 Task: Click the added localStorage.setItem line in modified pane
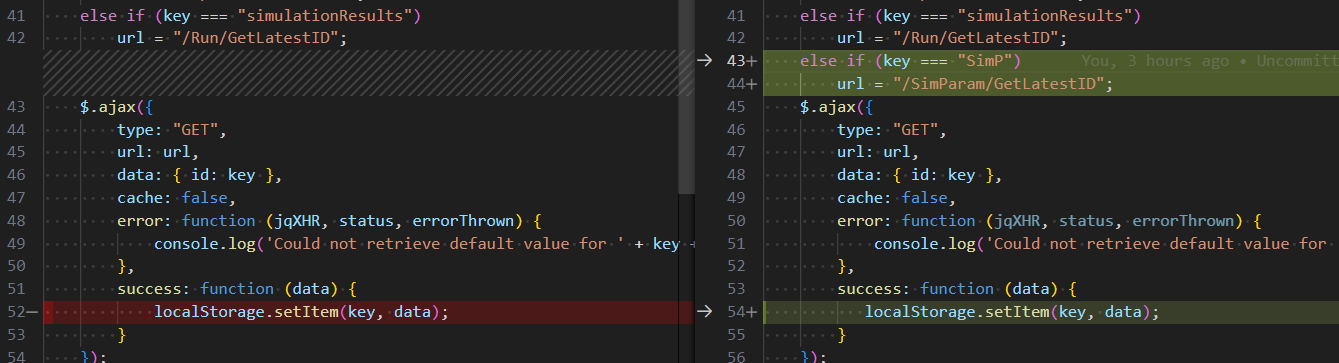pos(1012,312)
